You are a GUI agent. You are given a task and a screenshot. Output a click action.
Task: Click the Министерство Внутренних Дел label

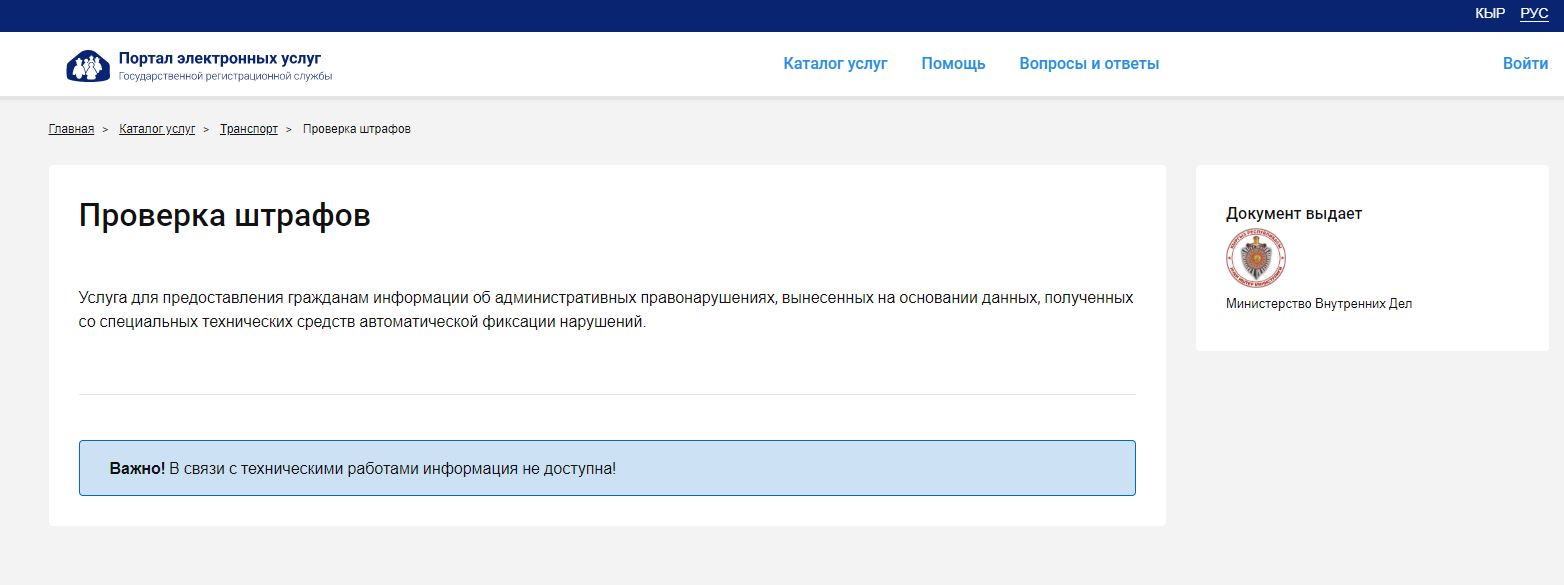point(1318,304)
